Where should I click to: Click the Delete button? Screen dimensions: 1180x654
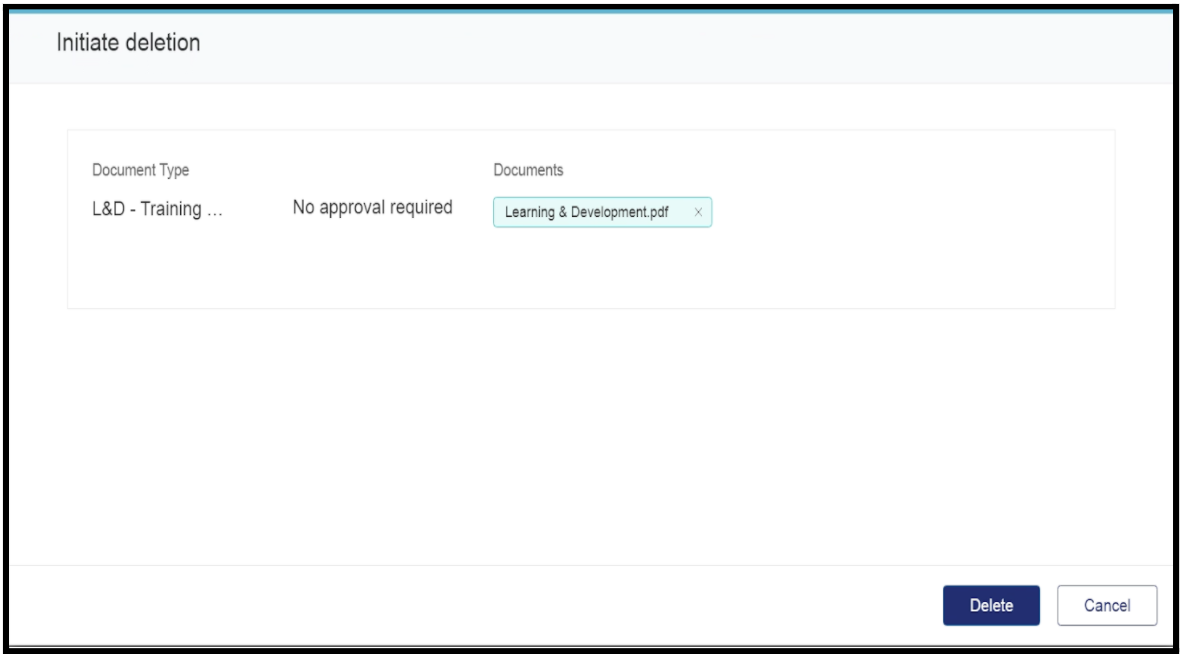991,605
